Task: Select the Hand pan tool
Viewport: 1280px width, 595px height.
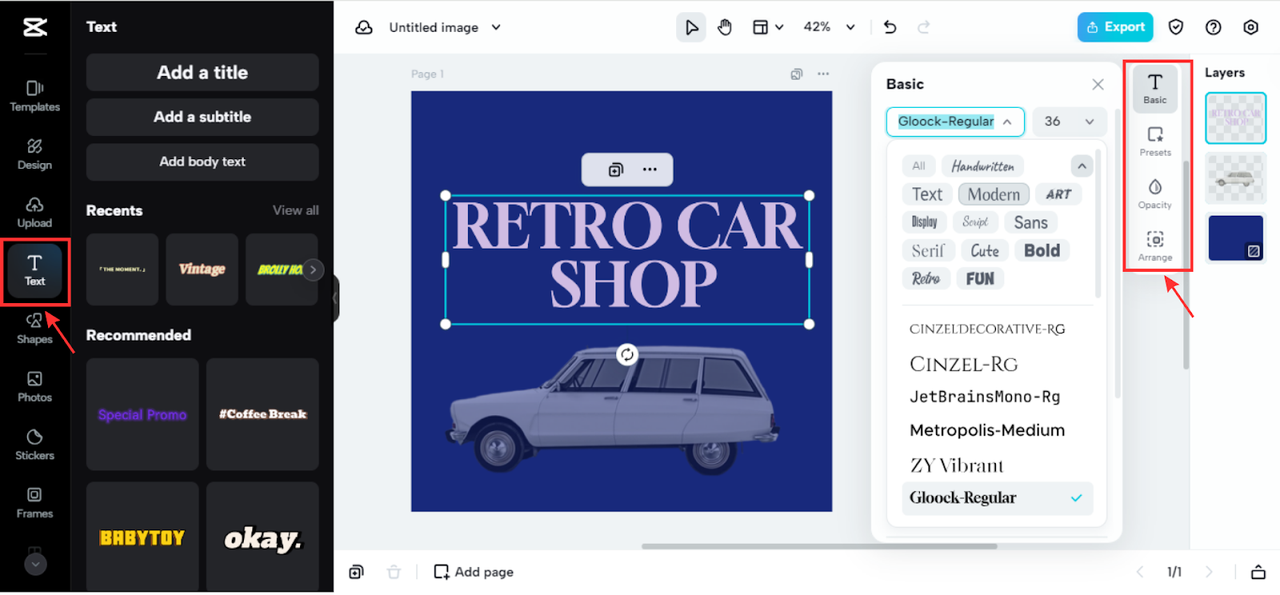Action: [x=725, y=27]
